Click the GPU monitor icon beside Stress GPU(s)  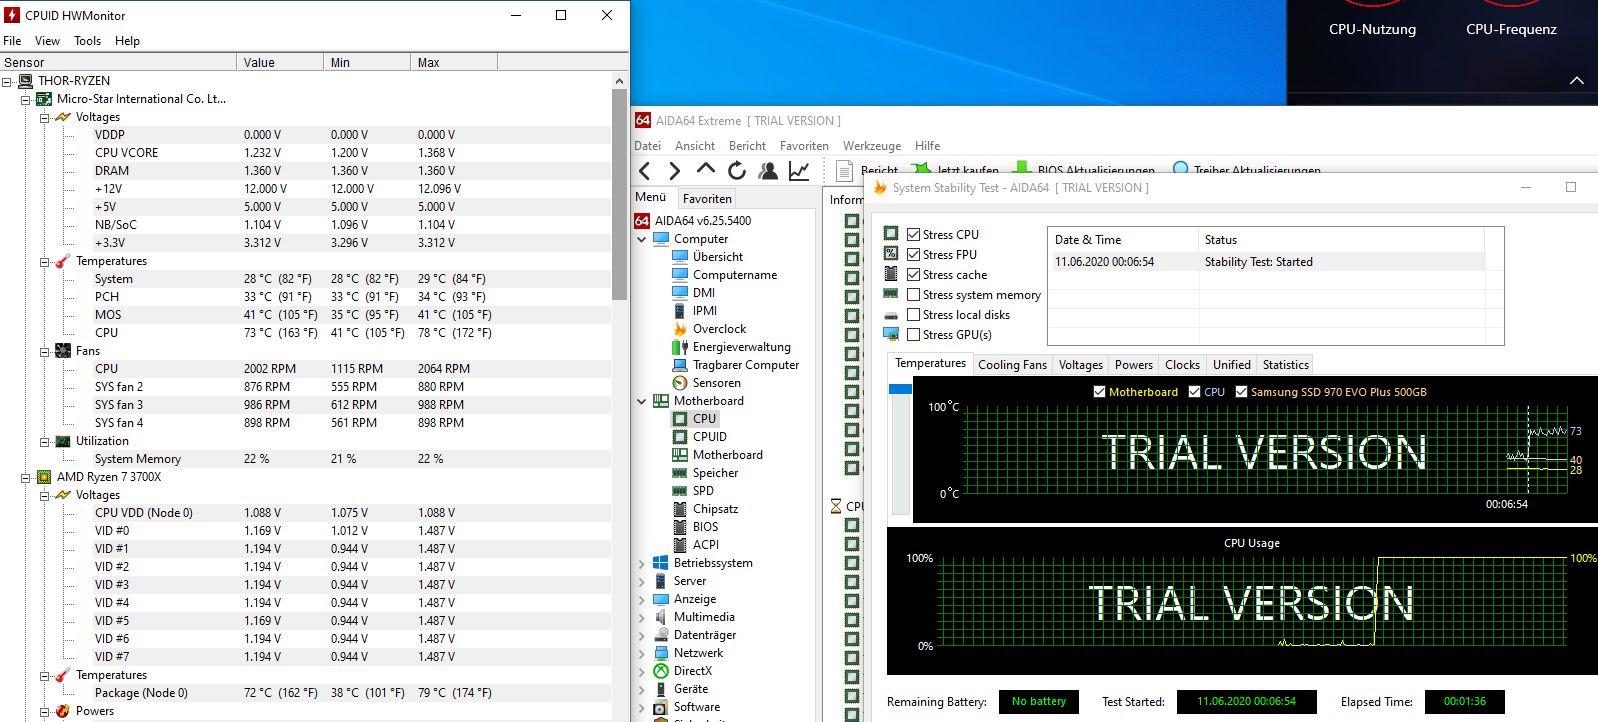(x=891, y=334)
